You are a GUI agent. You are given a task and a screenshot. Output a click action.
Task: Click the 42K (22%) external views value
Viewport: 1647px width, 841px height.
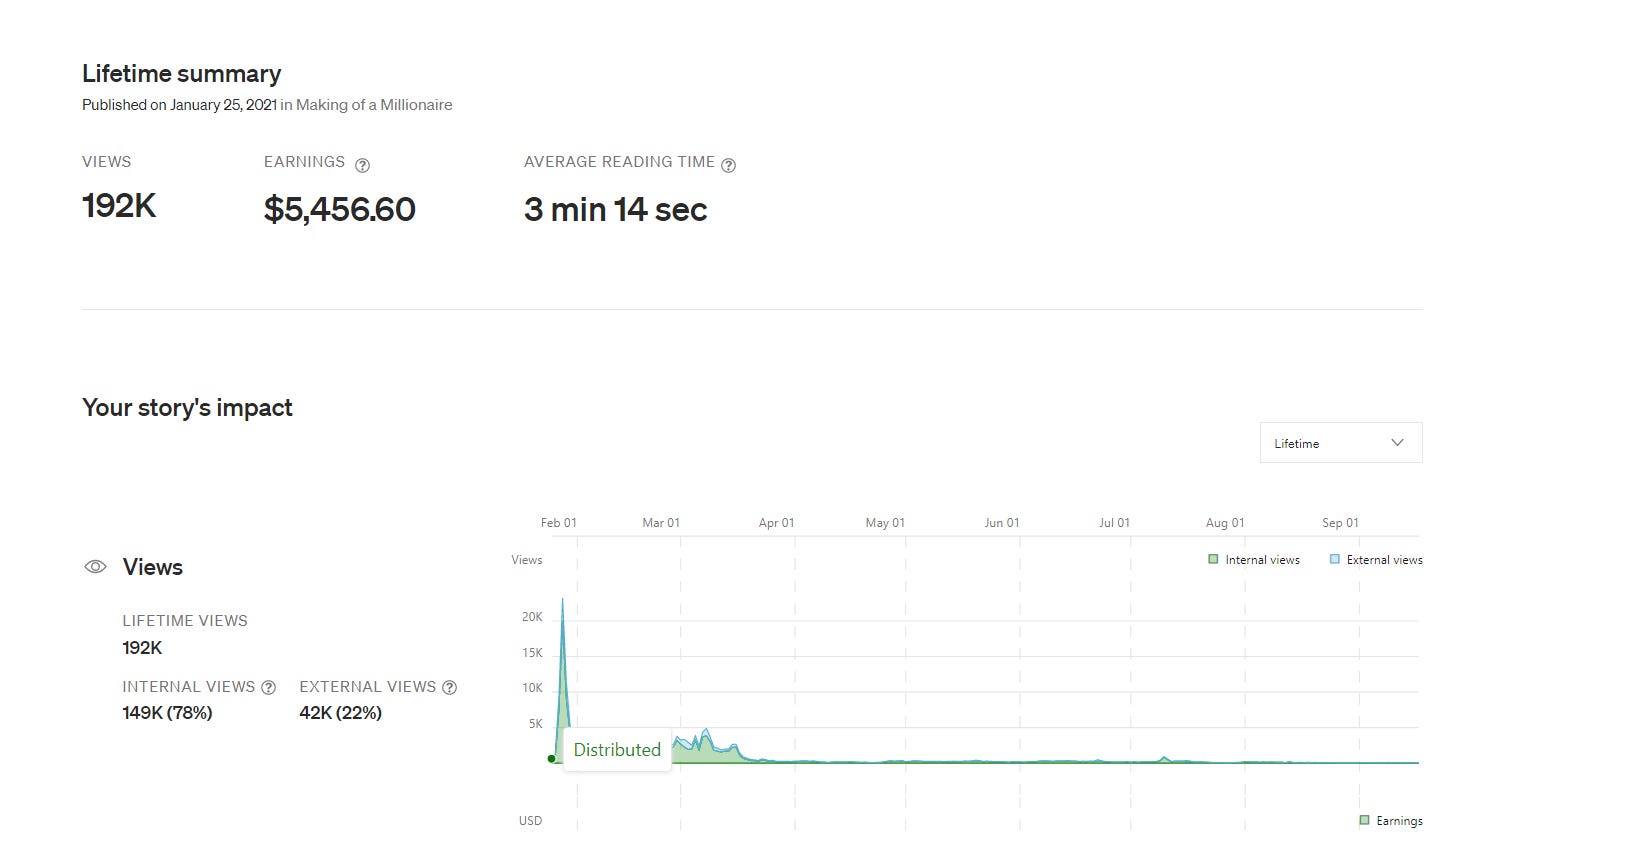(x=341, y=713)
